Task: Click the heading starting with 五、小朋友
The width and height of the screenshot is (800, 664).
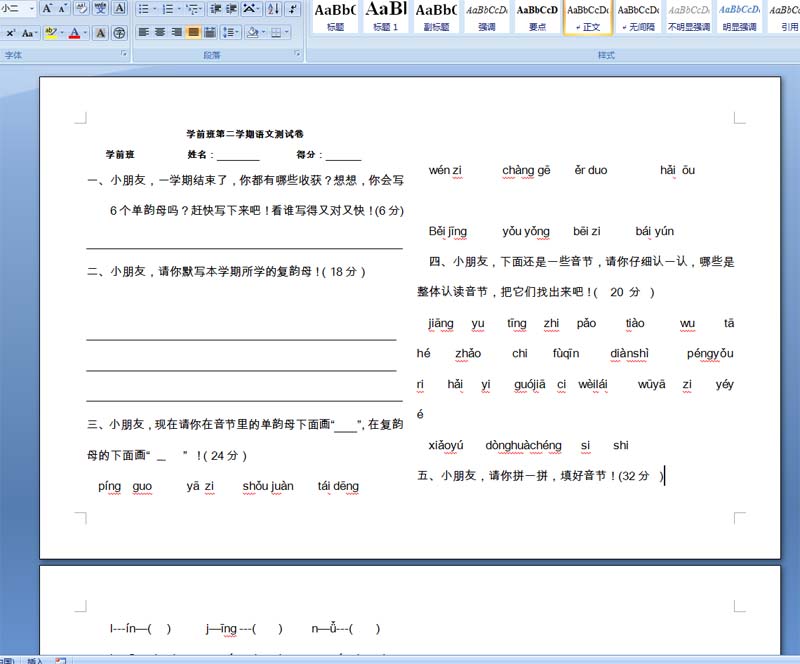Action: pos(540,476)
